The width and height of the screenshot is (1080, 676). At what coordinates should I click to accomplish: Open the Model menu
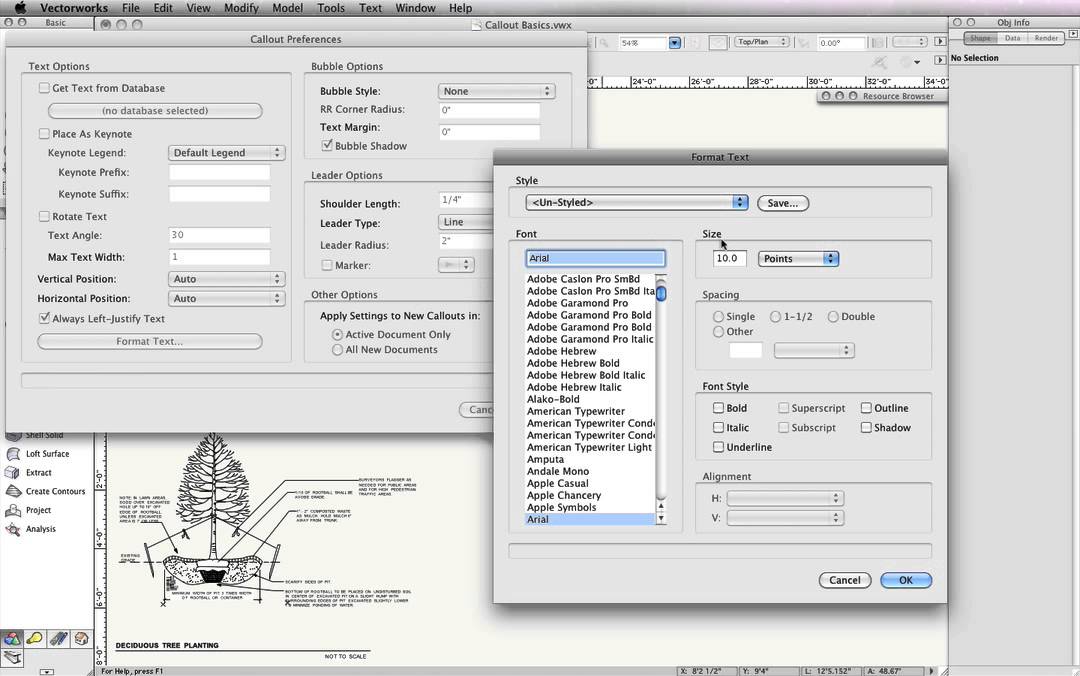[x=287, y=8]
